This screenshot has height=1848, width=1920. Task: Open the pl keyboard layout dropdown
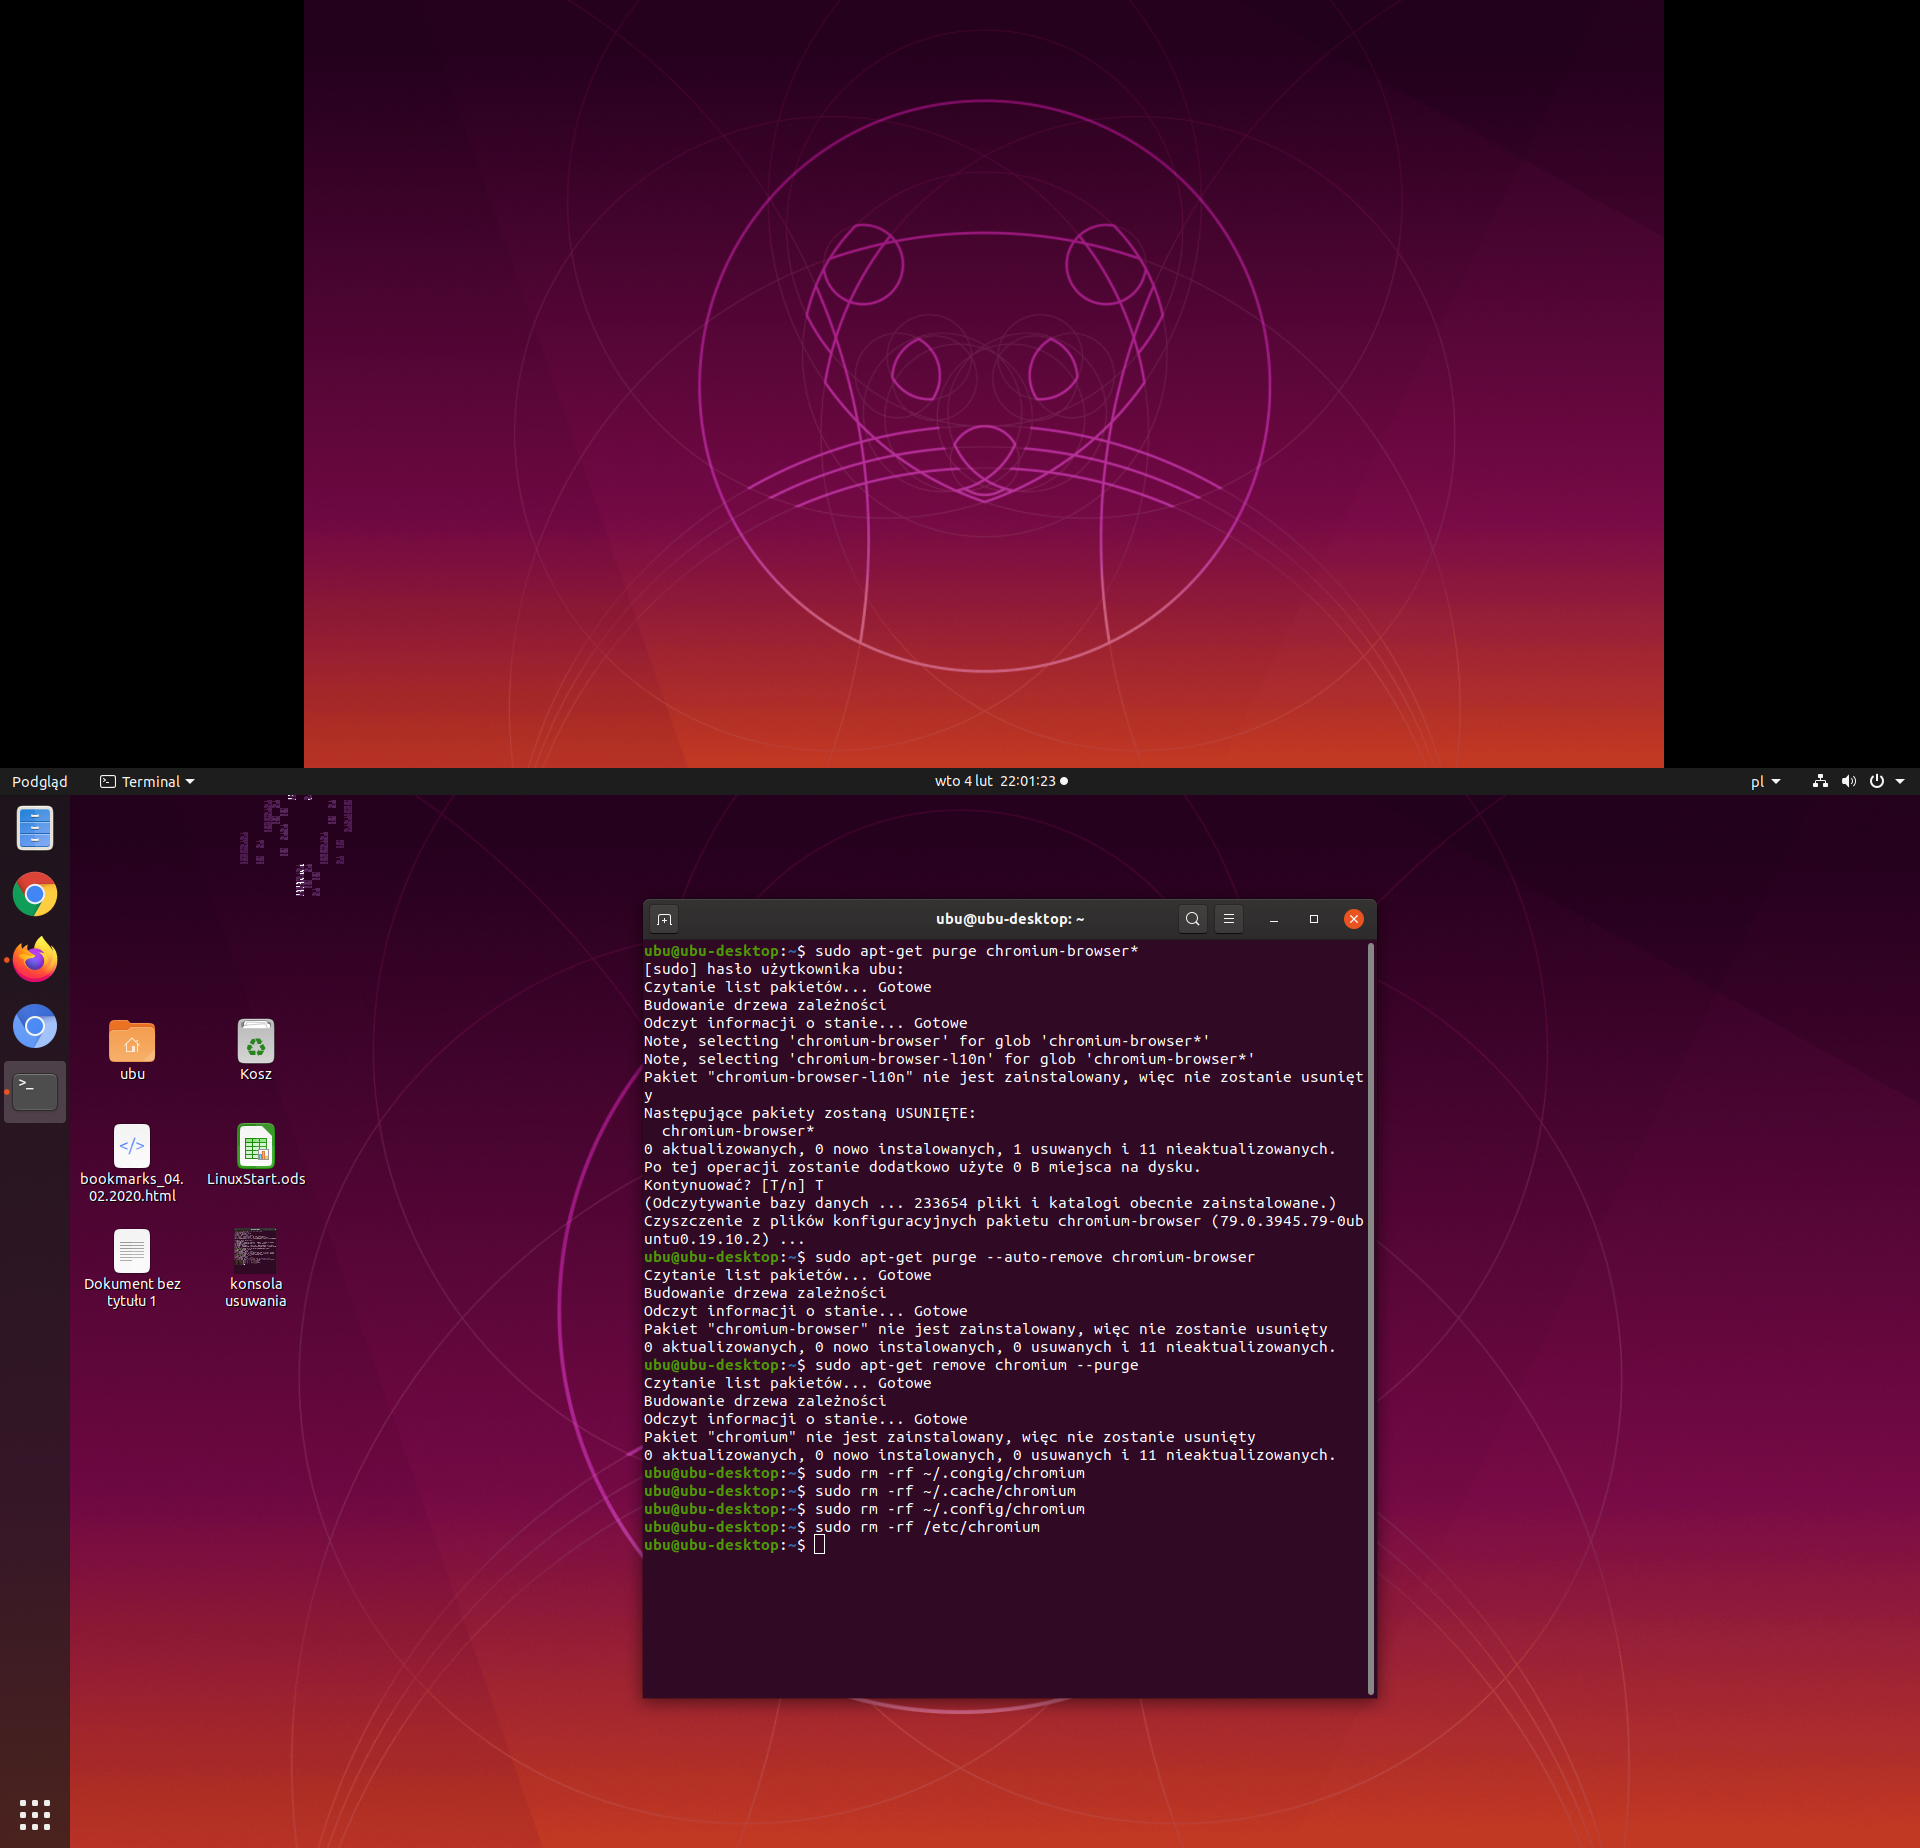1765,781
